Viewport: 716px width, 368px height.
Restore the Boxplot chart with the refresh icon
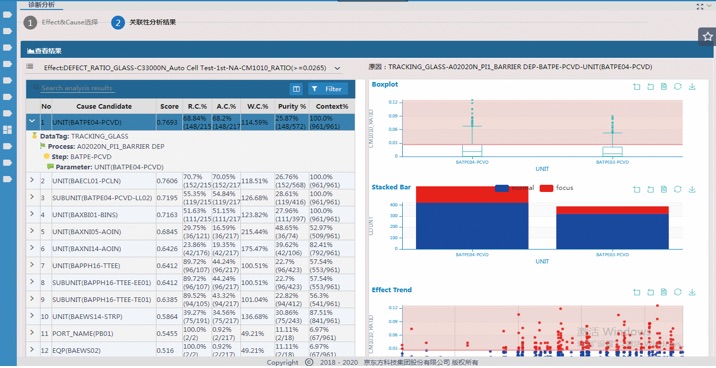(x=678, y=87)
